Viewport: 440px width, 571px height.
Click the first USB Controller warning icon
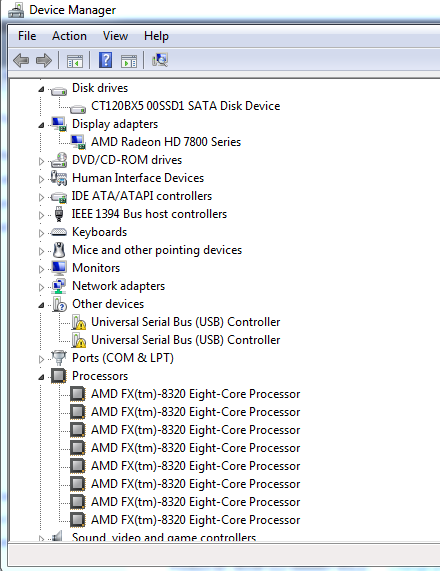coord(78,322)
